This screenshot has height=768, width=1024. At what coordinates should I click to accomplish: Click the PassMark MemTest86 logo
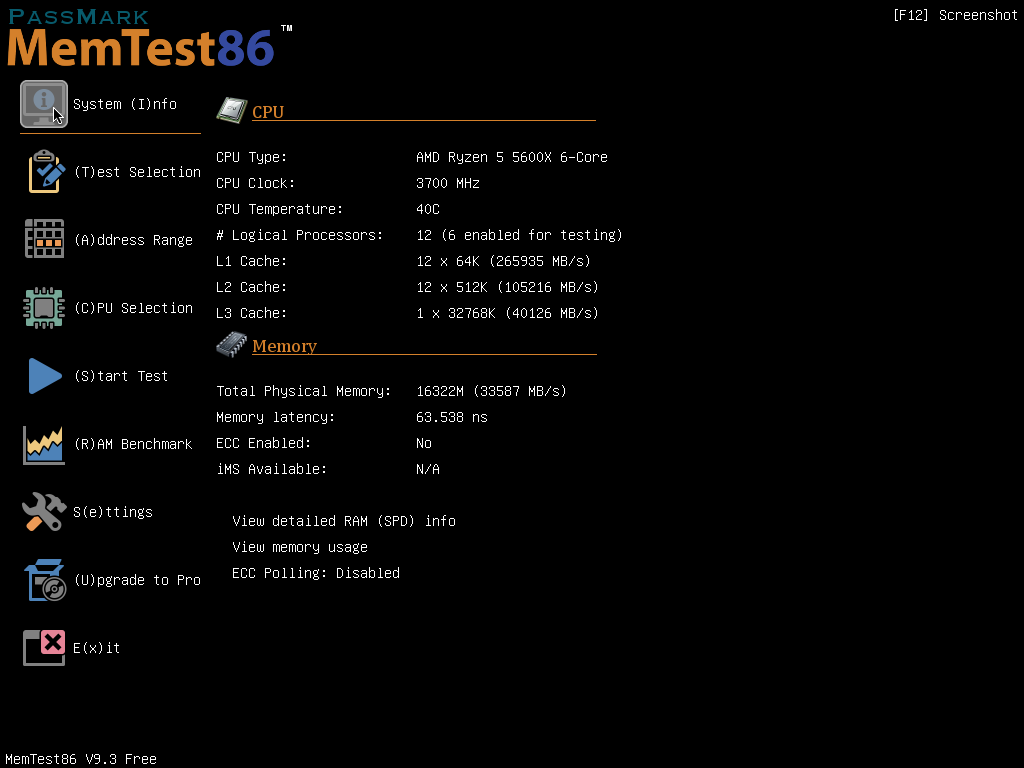150,38
